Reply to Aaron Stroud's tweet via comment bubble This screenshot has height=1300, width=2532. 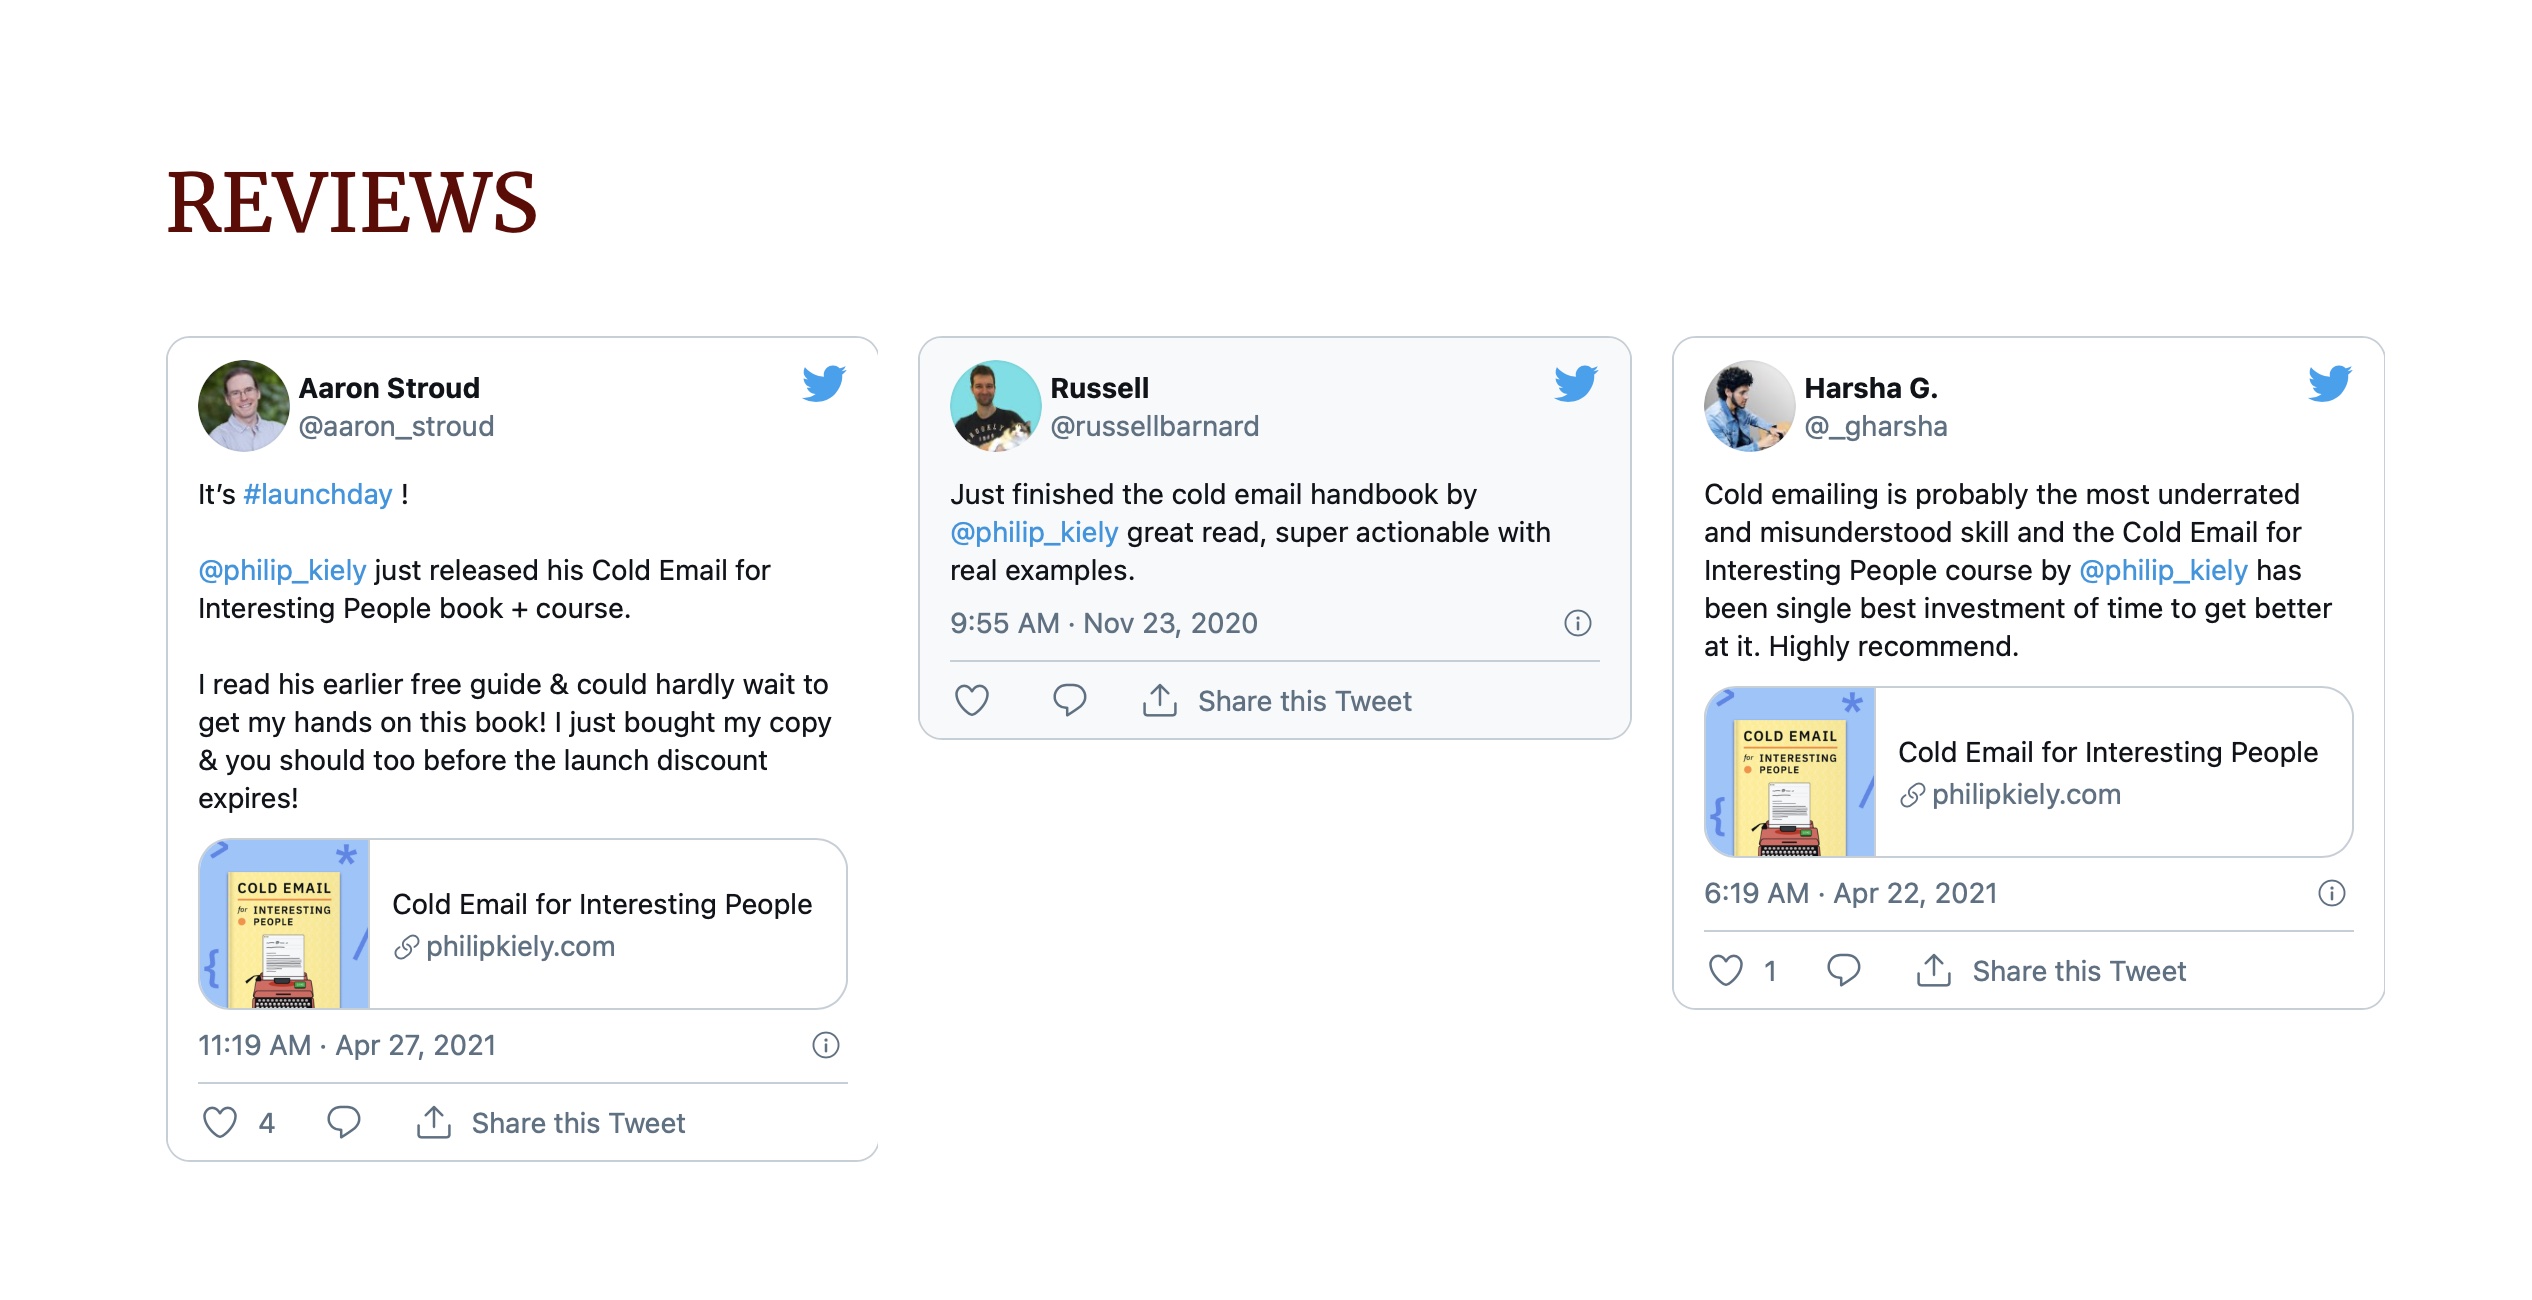point(343,1123)
